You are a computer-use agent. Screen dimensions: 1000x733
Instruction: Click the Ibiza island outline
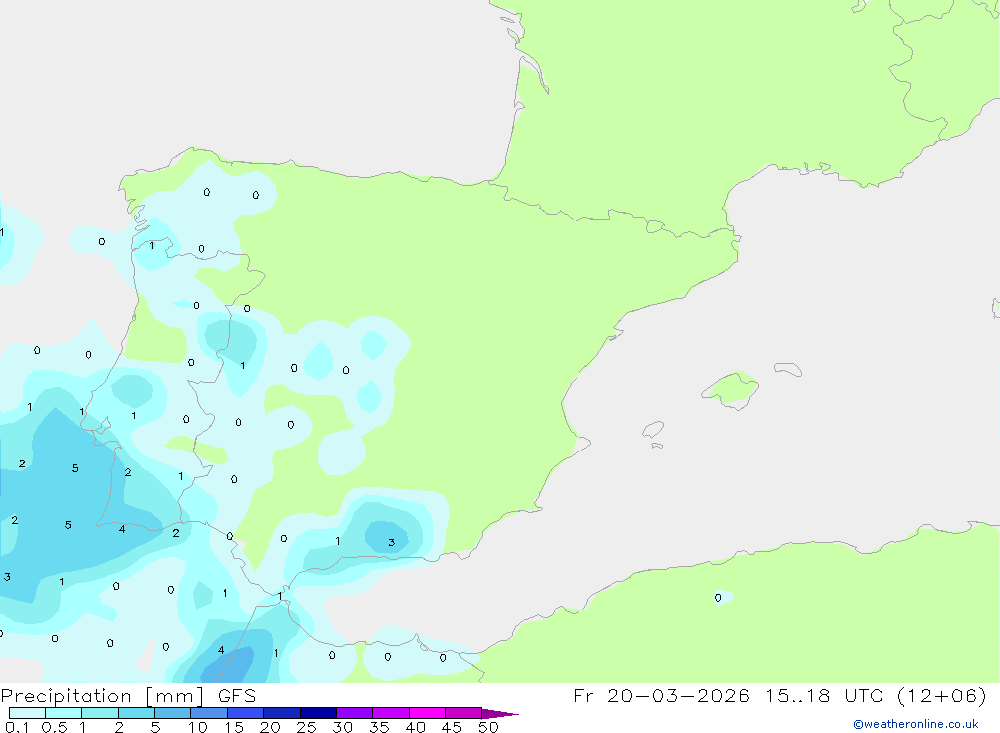coord(653,430)
